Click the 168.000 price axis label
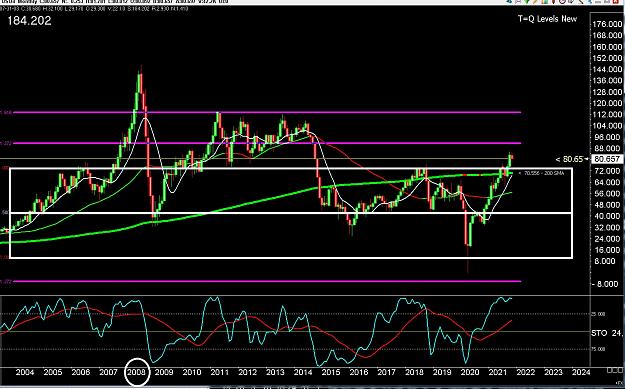625x389 pixels. [x=607, y=35]
